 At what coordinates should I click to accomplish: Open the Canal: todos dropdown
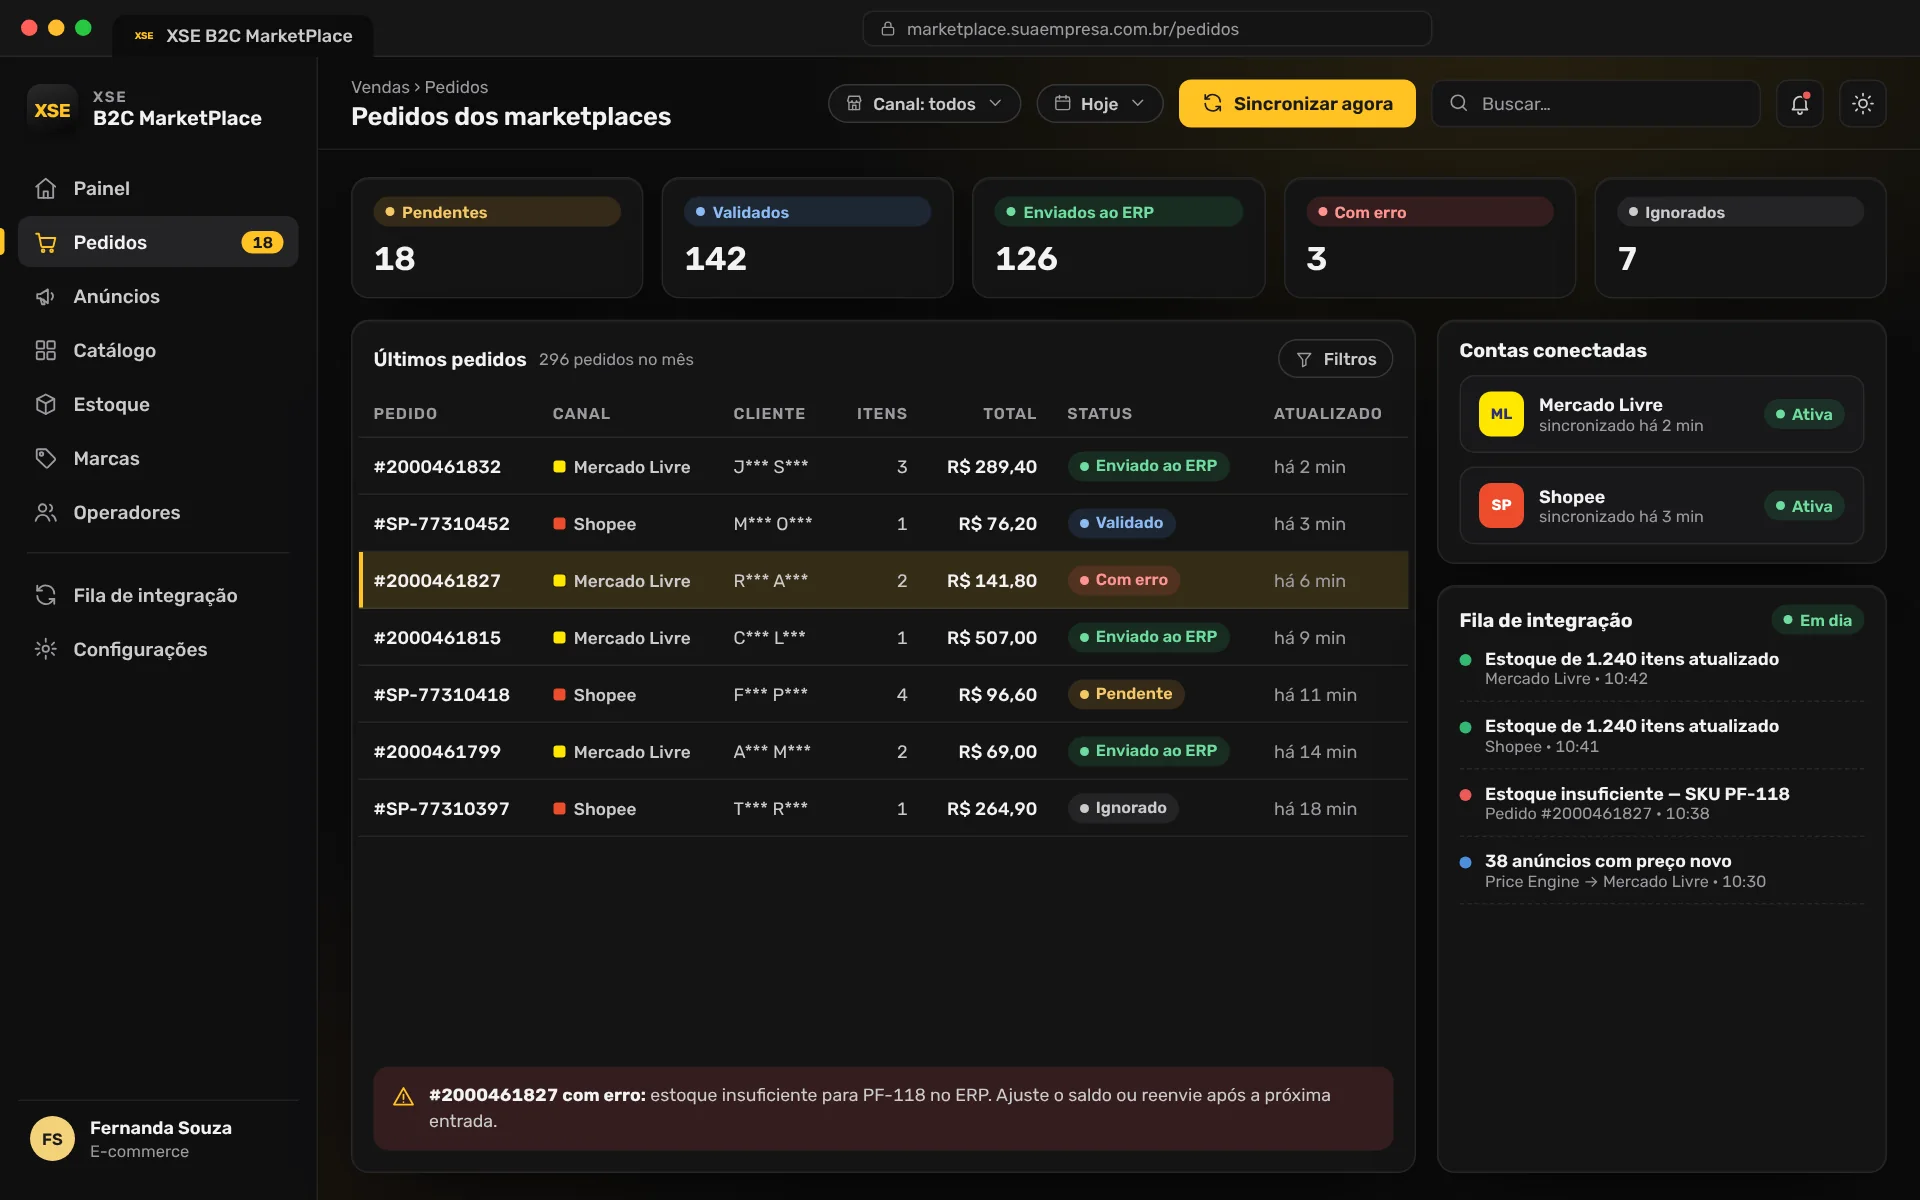924,104
